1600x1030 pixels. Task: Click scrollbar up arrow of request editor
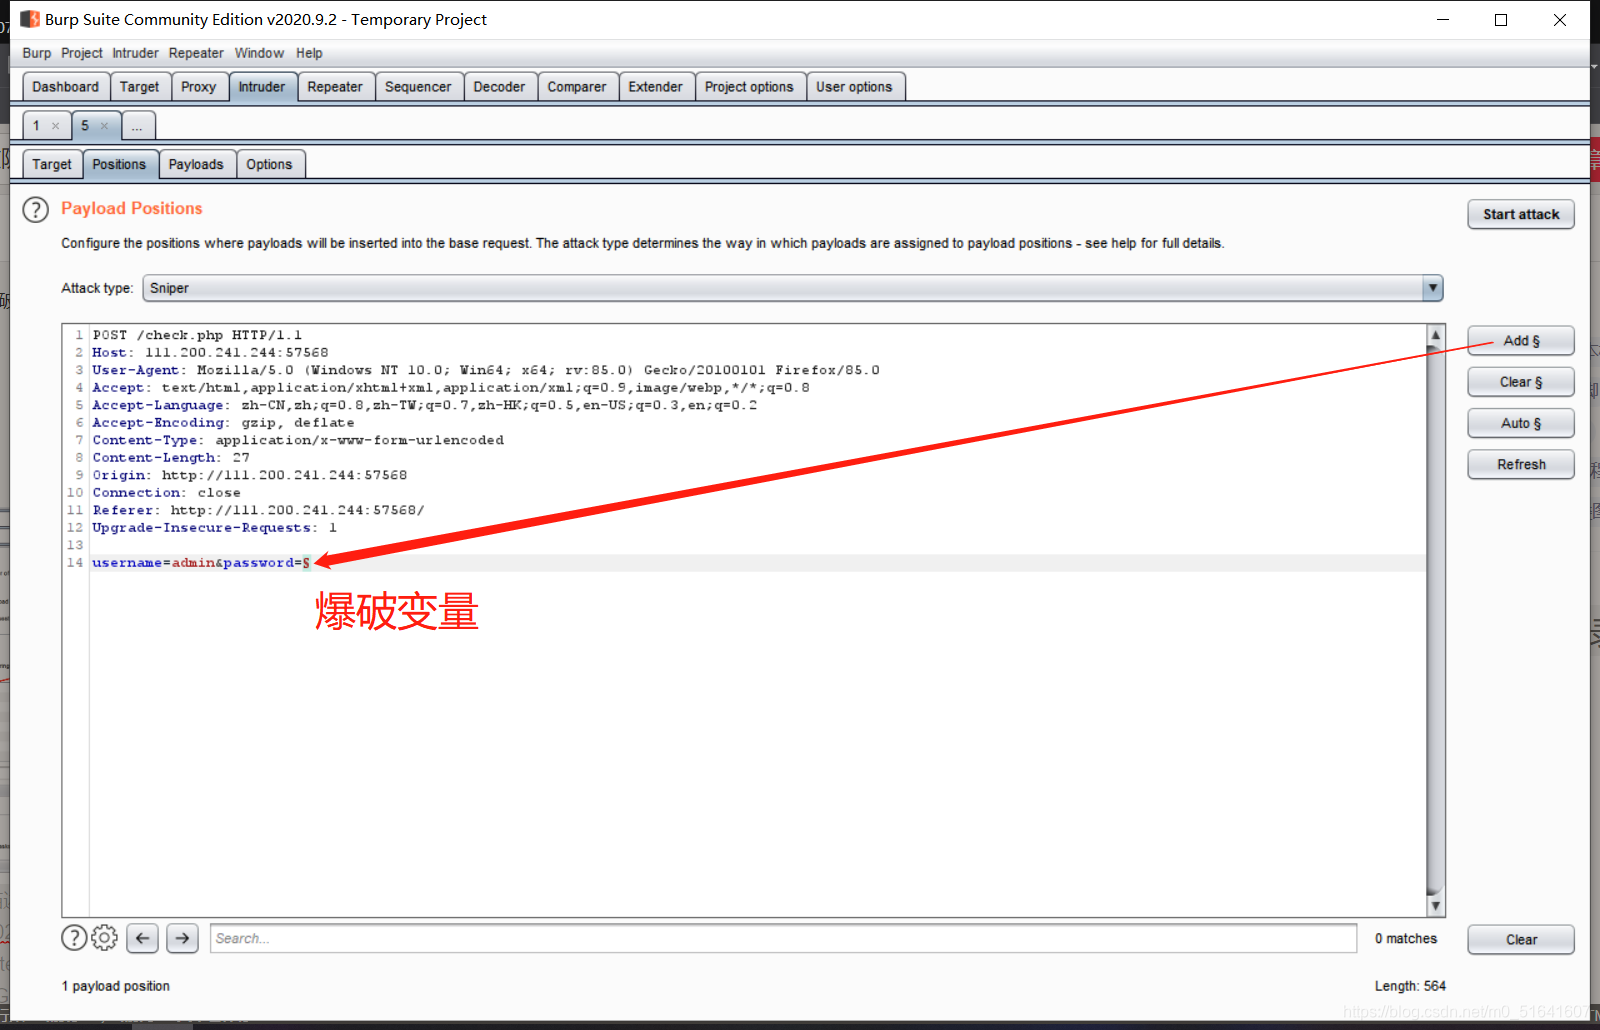[1435, 335]
